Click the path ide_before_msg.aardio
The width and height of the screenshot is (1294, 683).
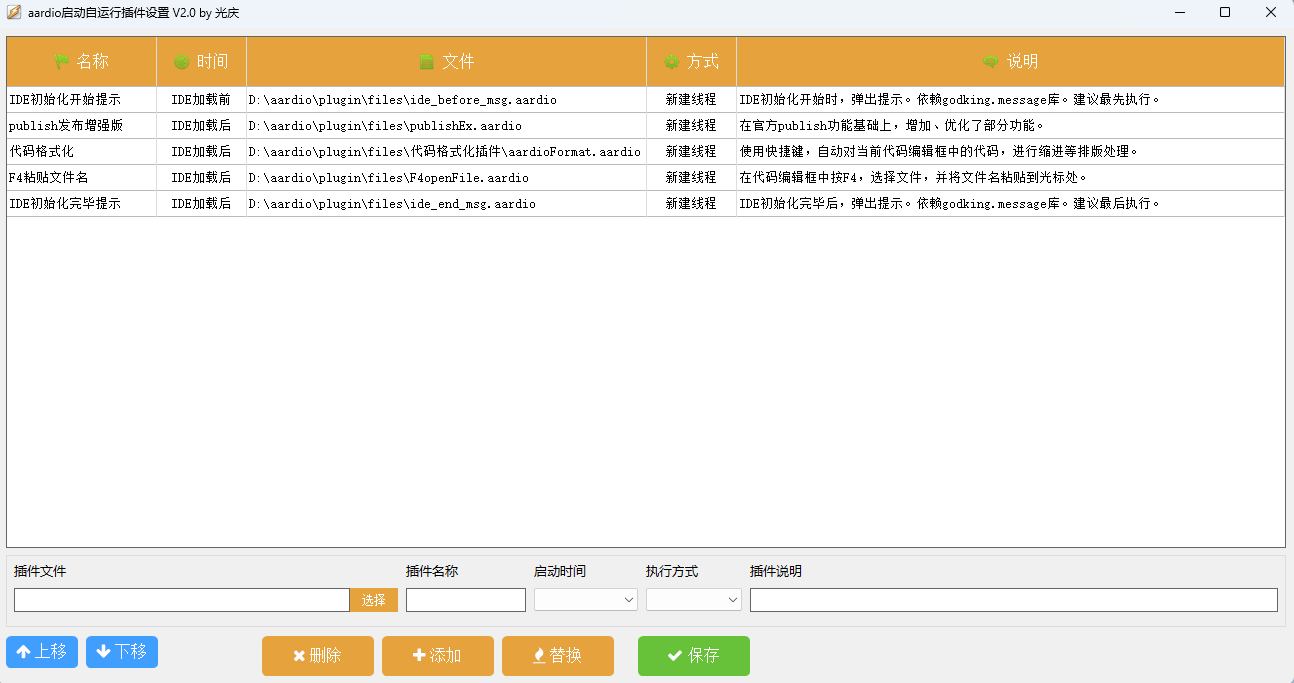click(x=403, y=100)
